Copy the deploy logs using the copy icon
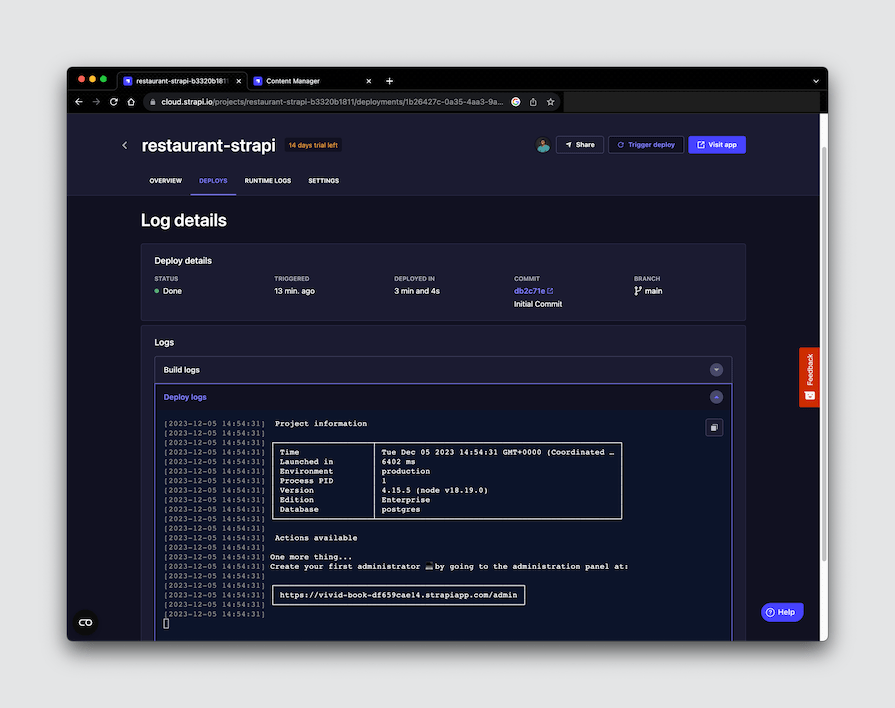895x708 pixels. 714,427
